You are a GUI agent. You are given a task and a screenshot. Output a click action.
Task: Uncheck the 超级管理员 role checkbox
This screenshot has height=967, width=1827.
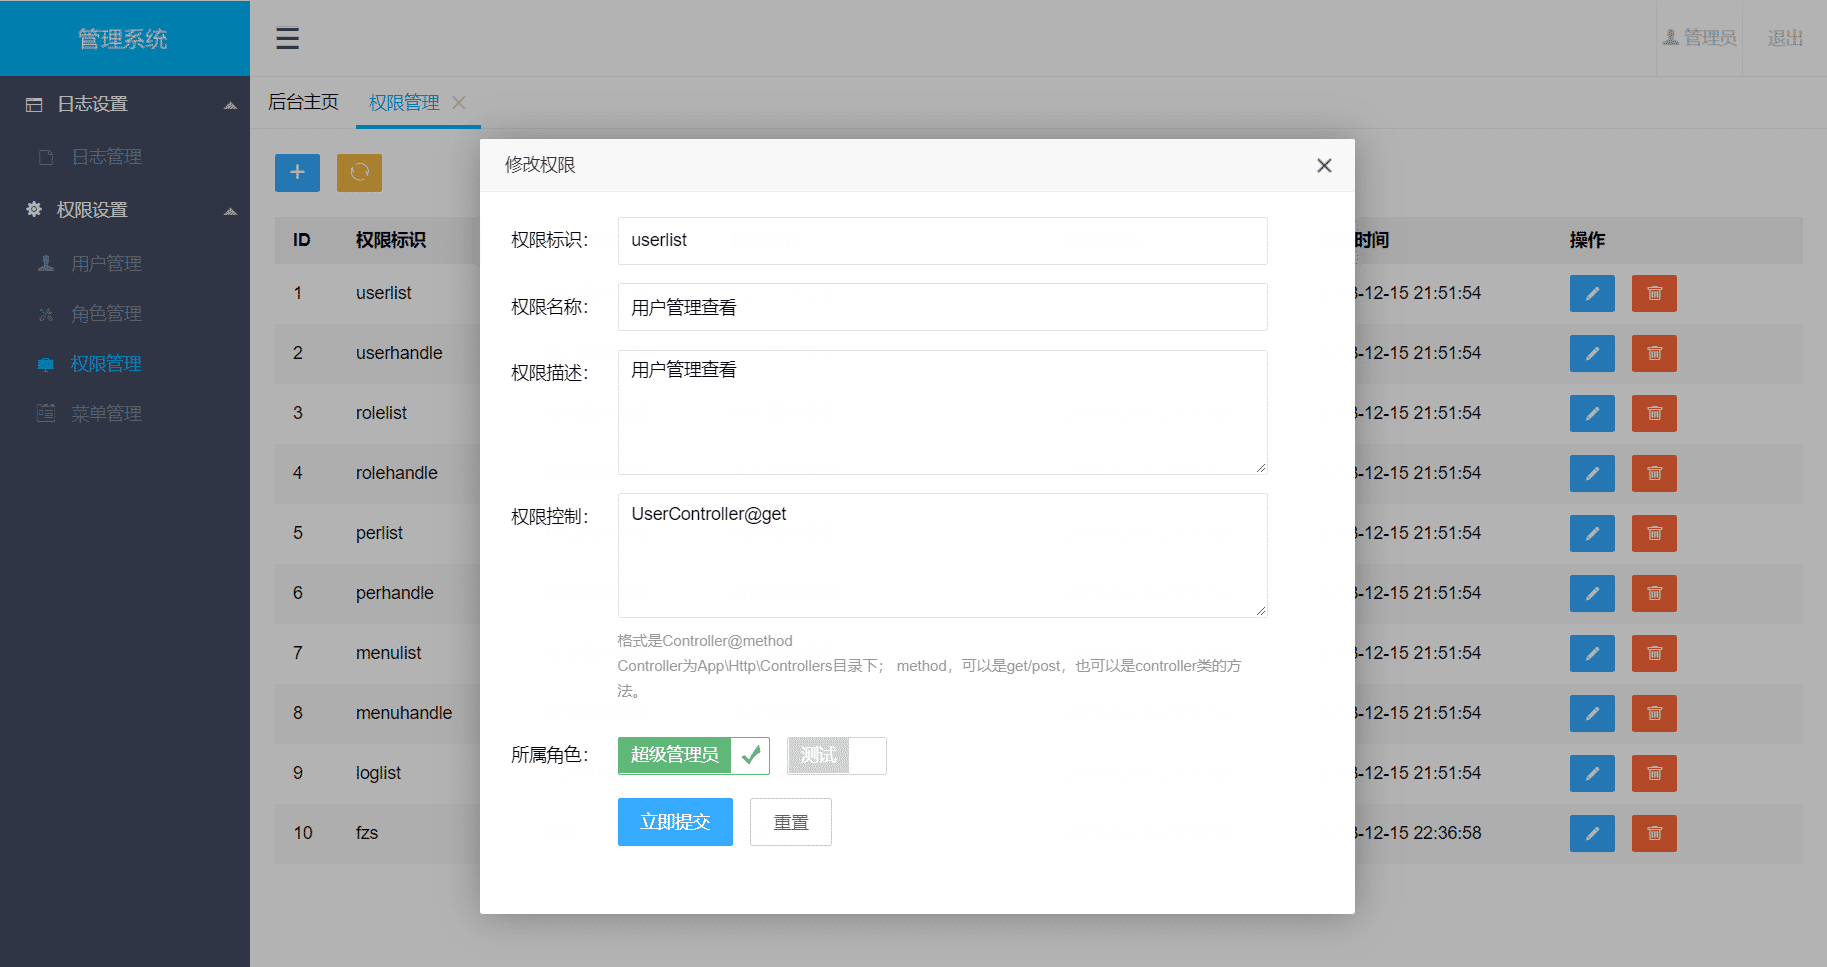693,755
